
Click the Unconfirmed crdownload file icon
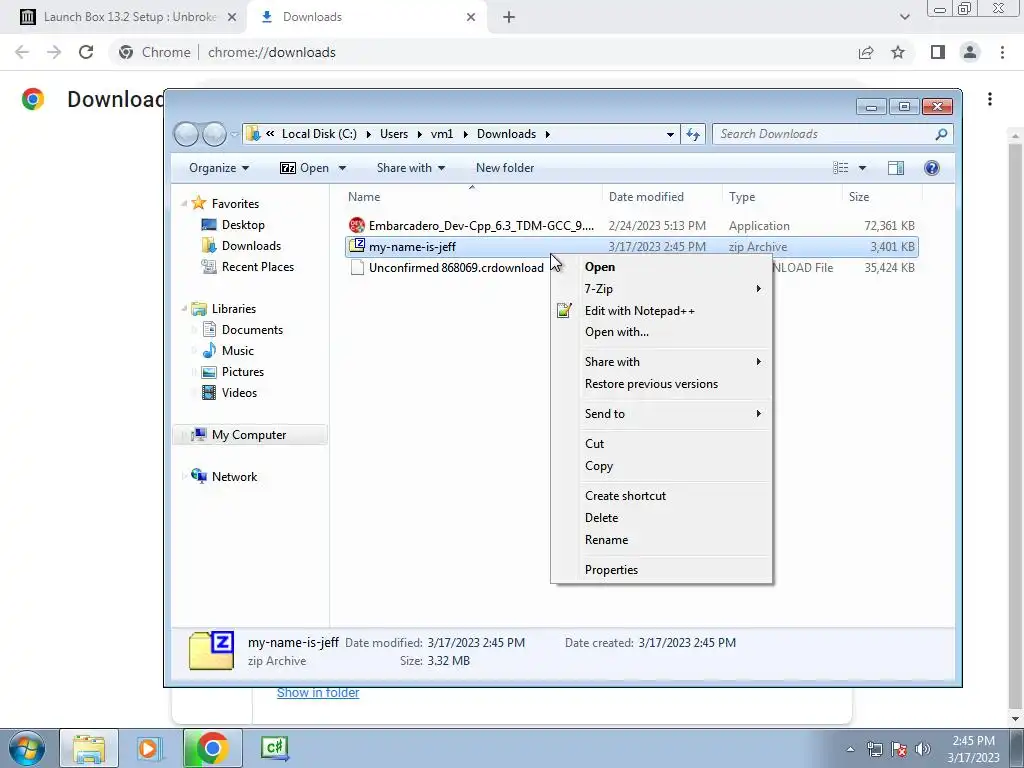pos(357,268)
